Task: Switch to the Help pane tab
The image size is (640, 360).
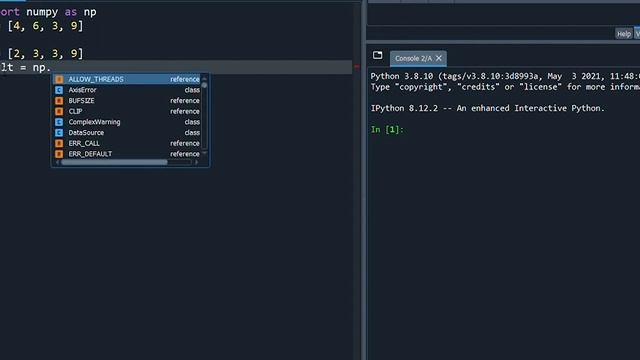Action: 623,34
